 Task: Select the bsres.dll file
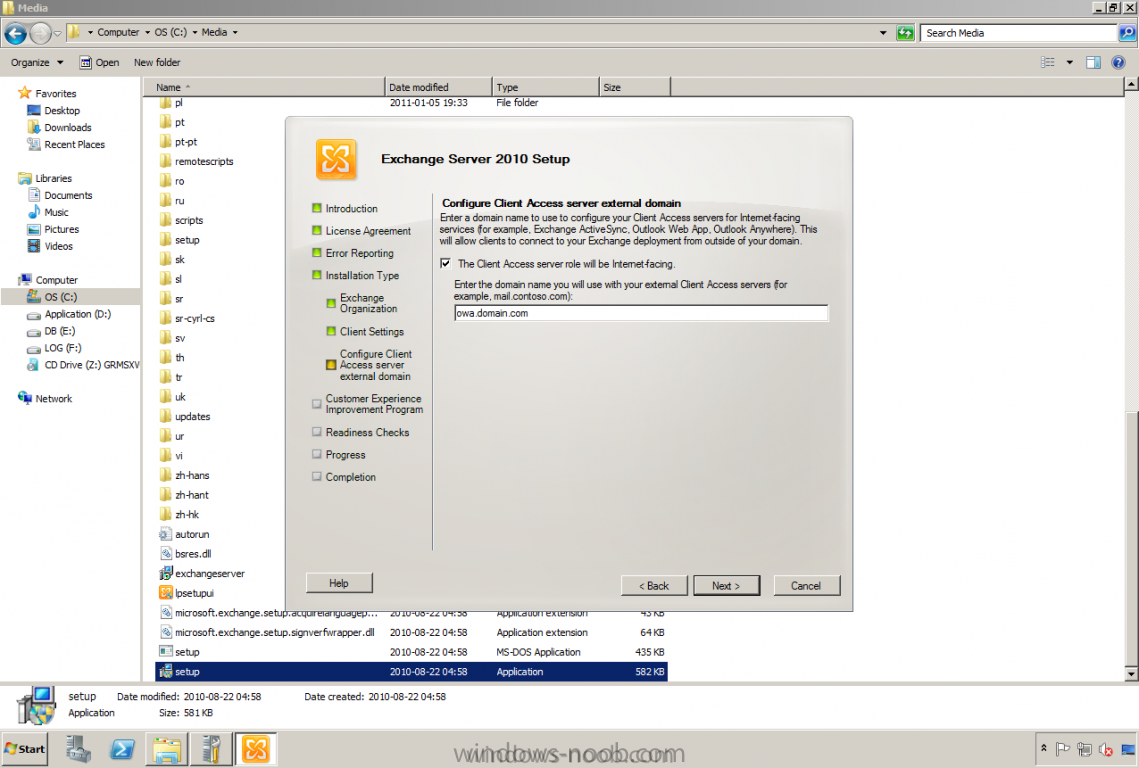pos(185,554)
